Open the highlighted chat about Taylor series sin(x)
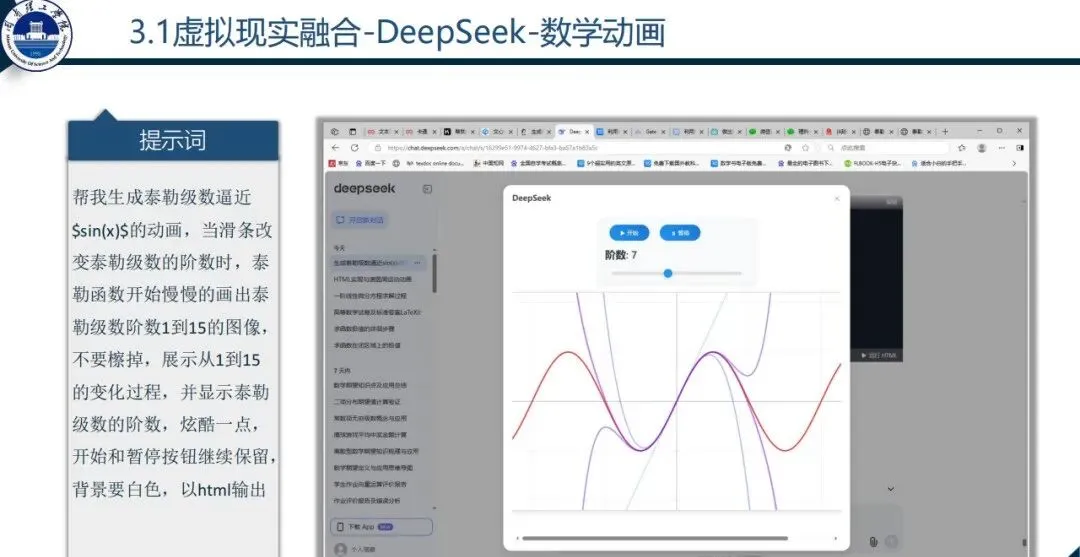The height and width of the screenshot is (557, 1080). 379,262
